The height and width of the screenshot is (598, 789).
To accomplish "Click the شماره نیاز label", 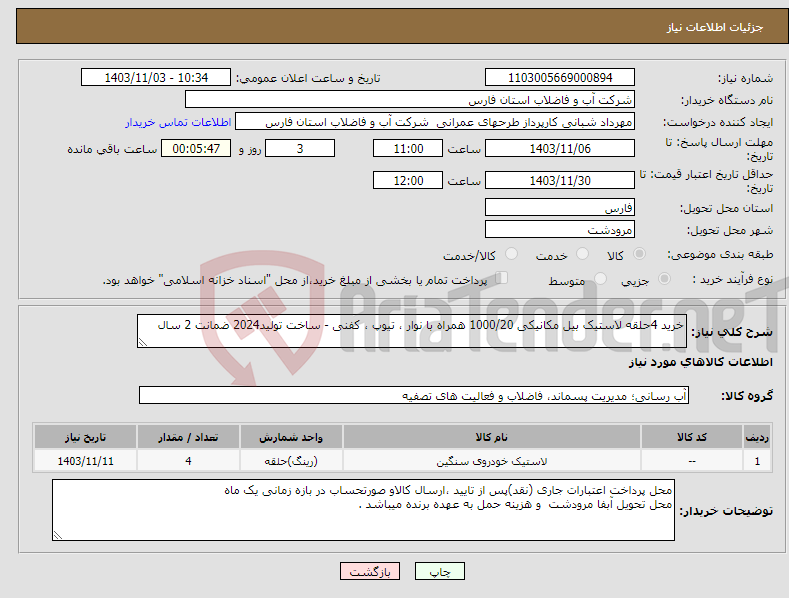I will [745, 79].
